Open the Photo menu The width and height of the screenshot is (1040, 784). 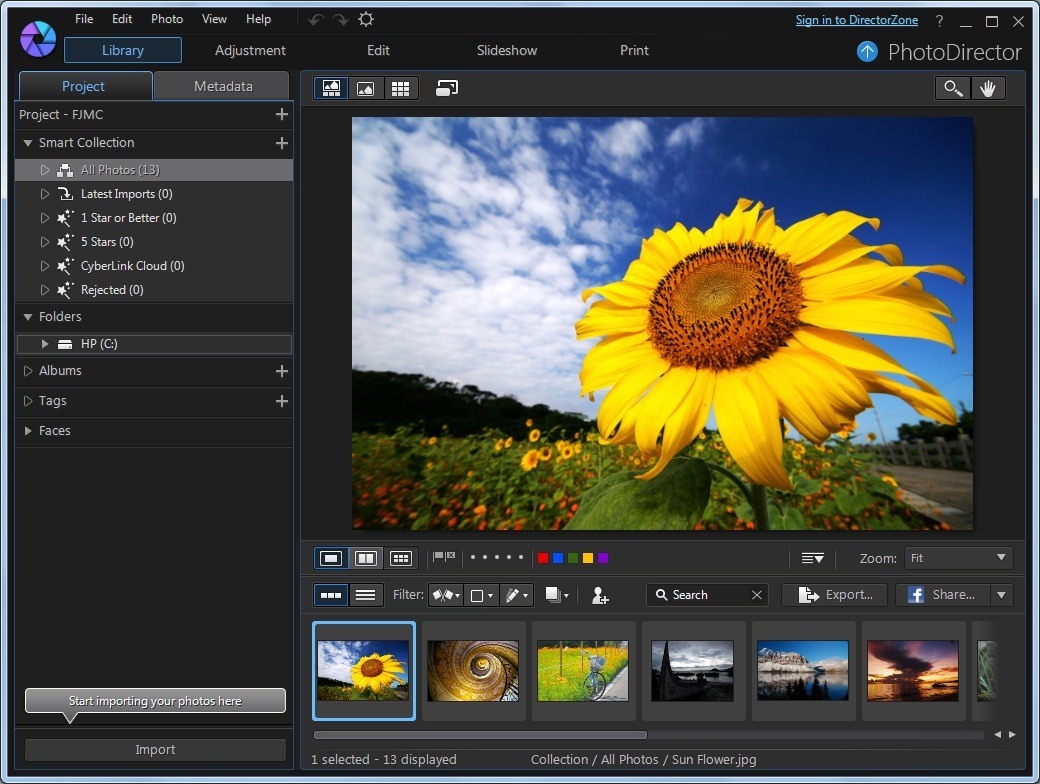pyautogui.click(x=166, y=18)
